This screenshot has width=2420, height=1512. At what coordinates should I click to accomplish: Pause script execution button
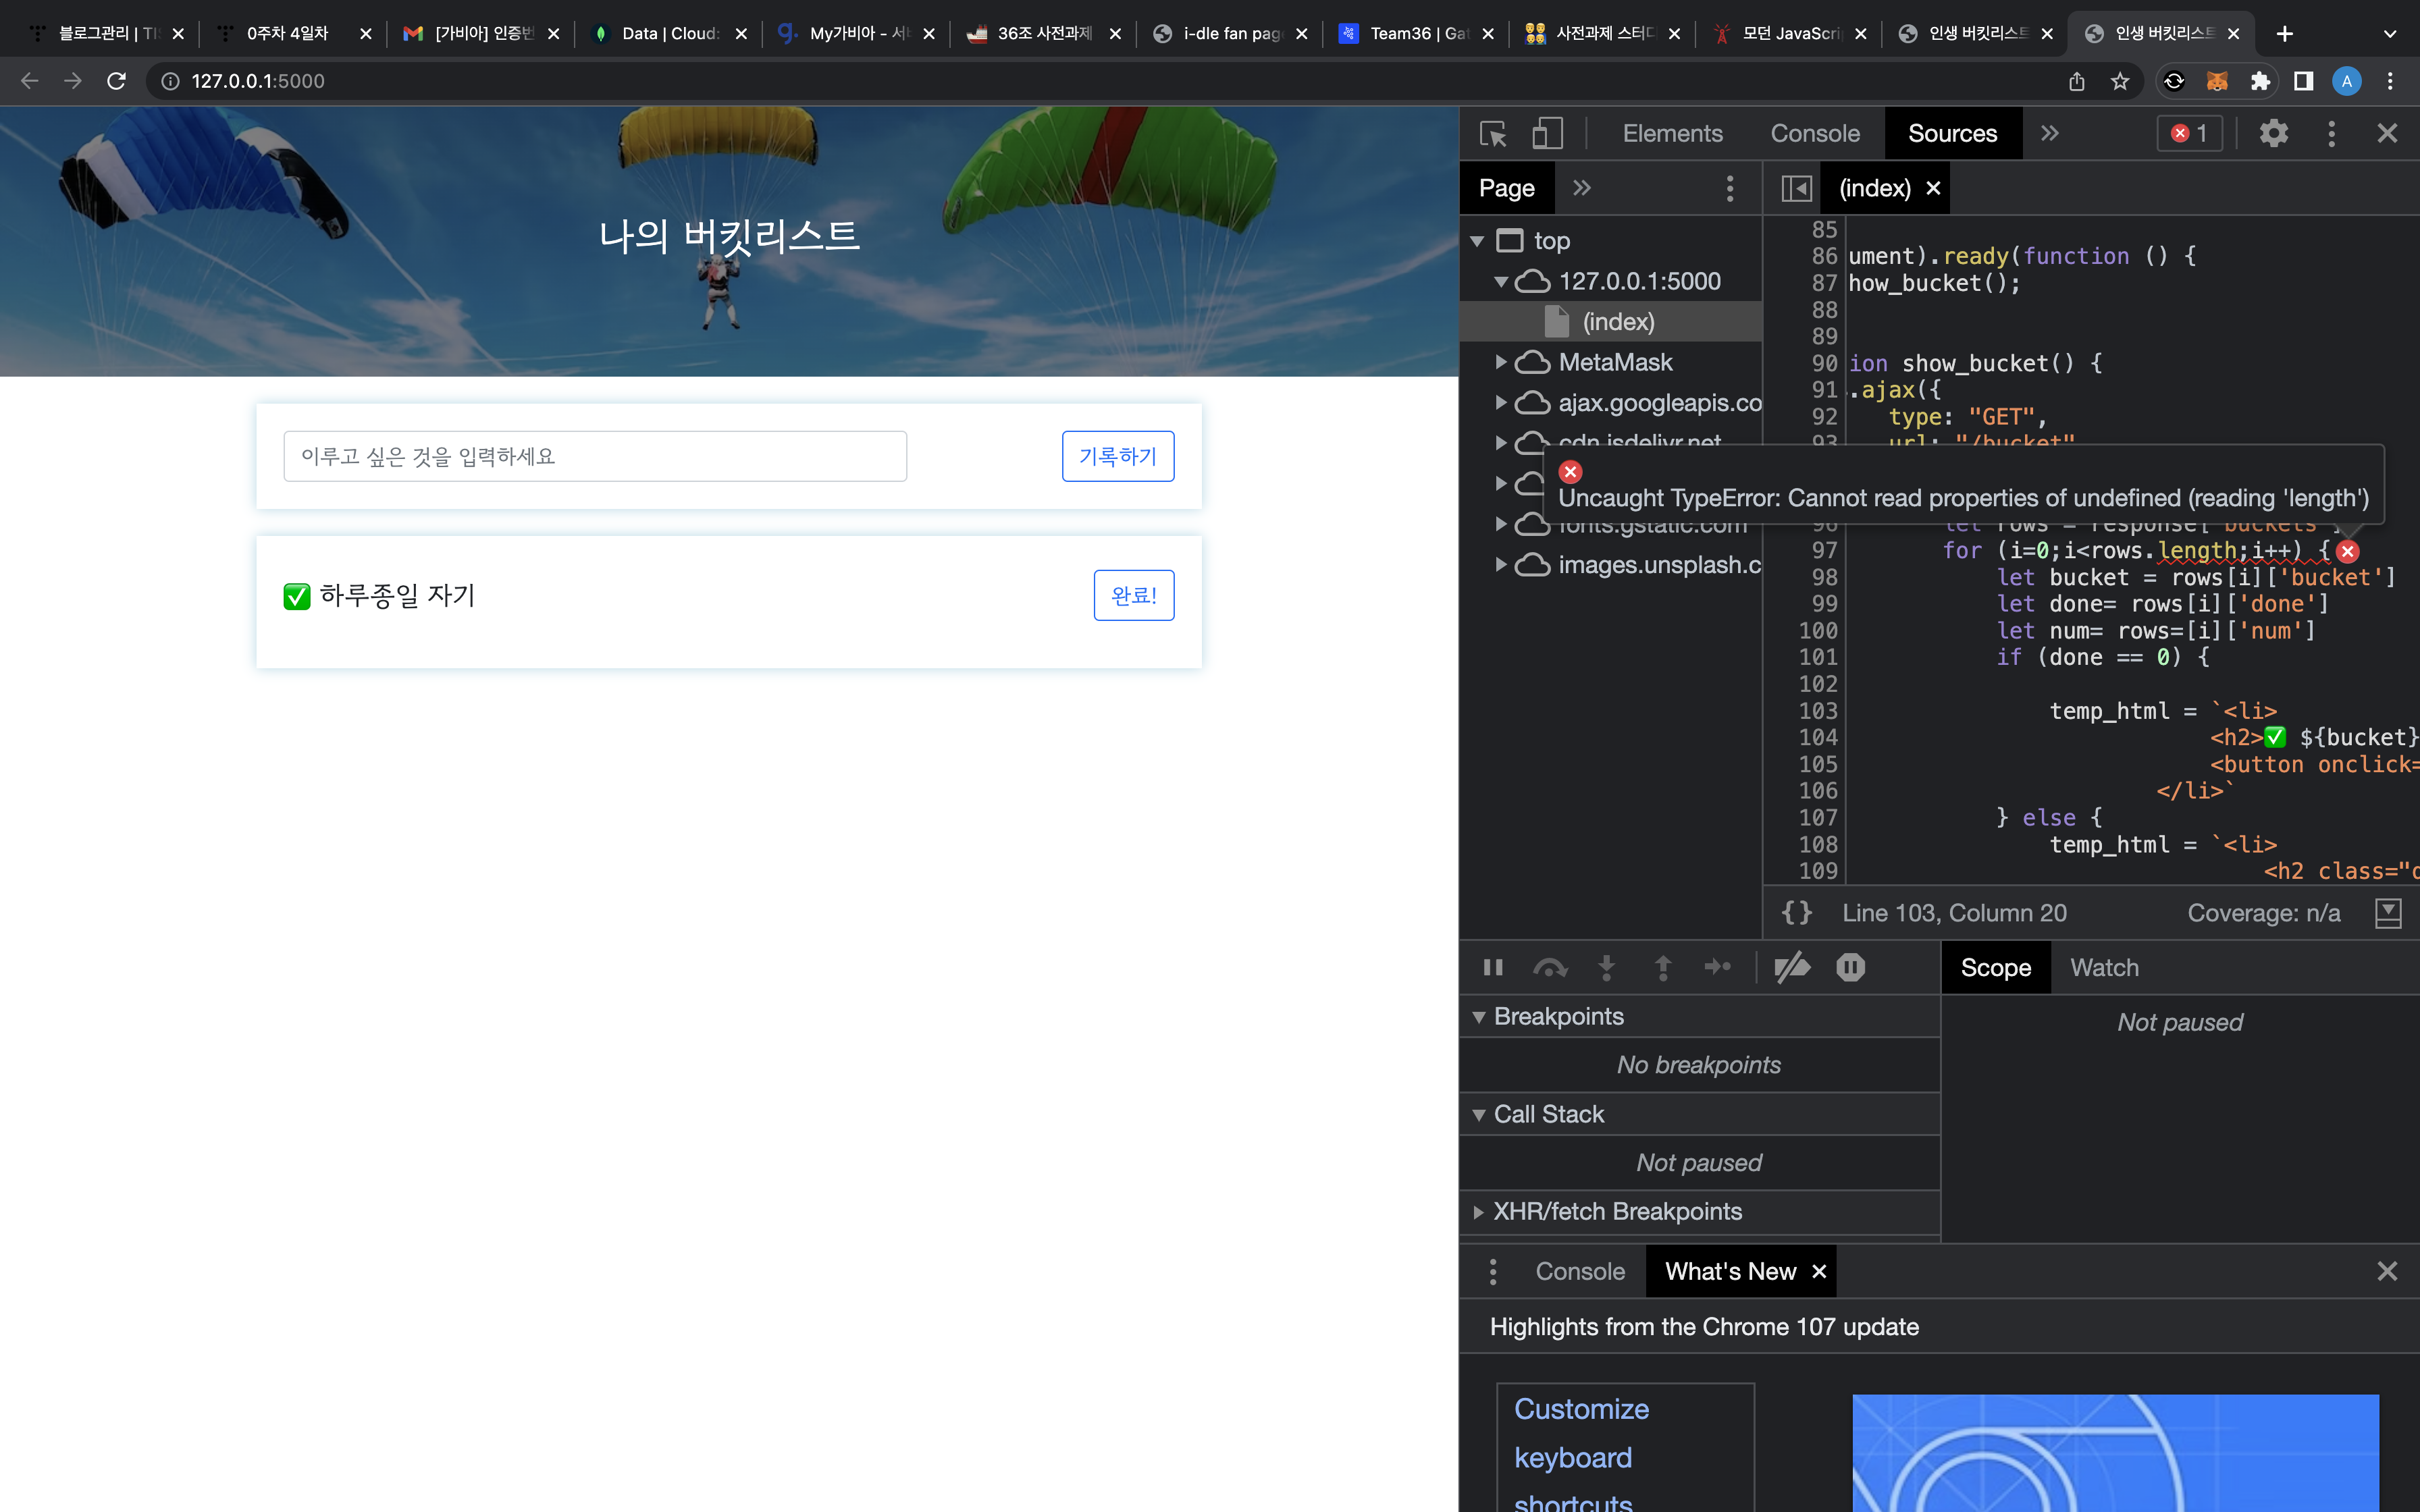click(x=1493, y=967)
